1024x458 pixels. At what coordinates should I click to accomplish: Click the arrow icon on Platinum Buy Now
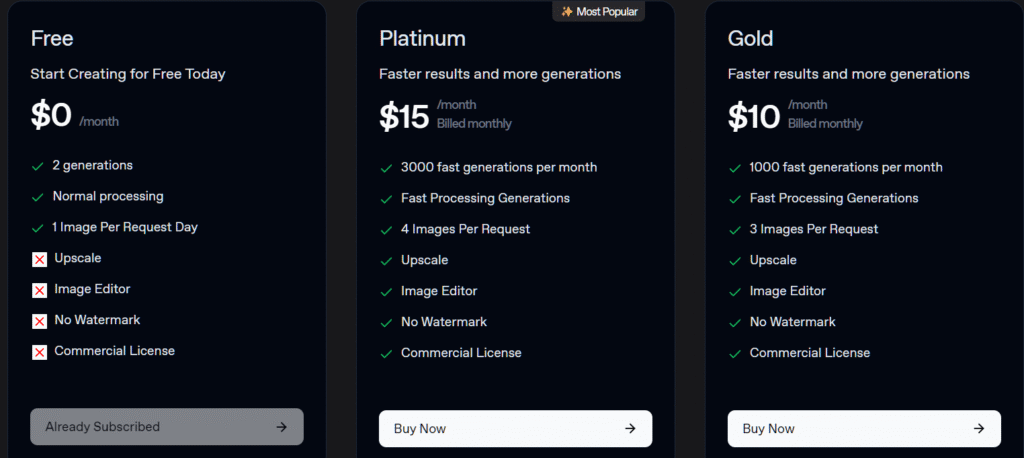pos(630,429)
